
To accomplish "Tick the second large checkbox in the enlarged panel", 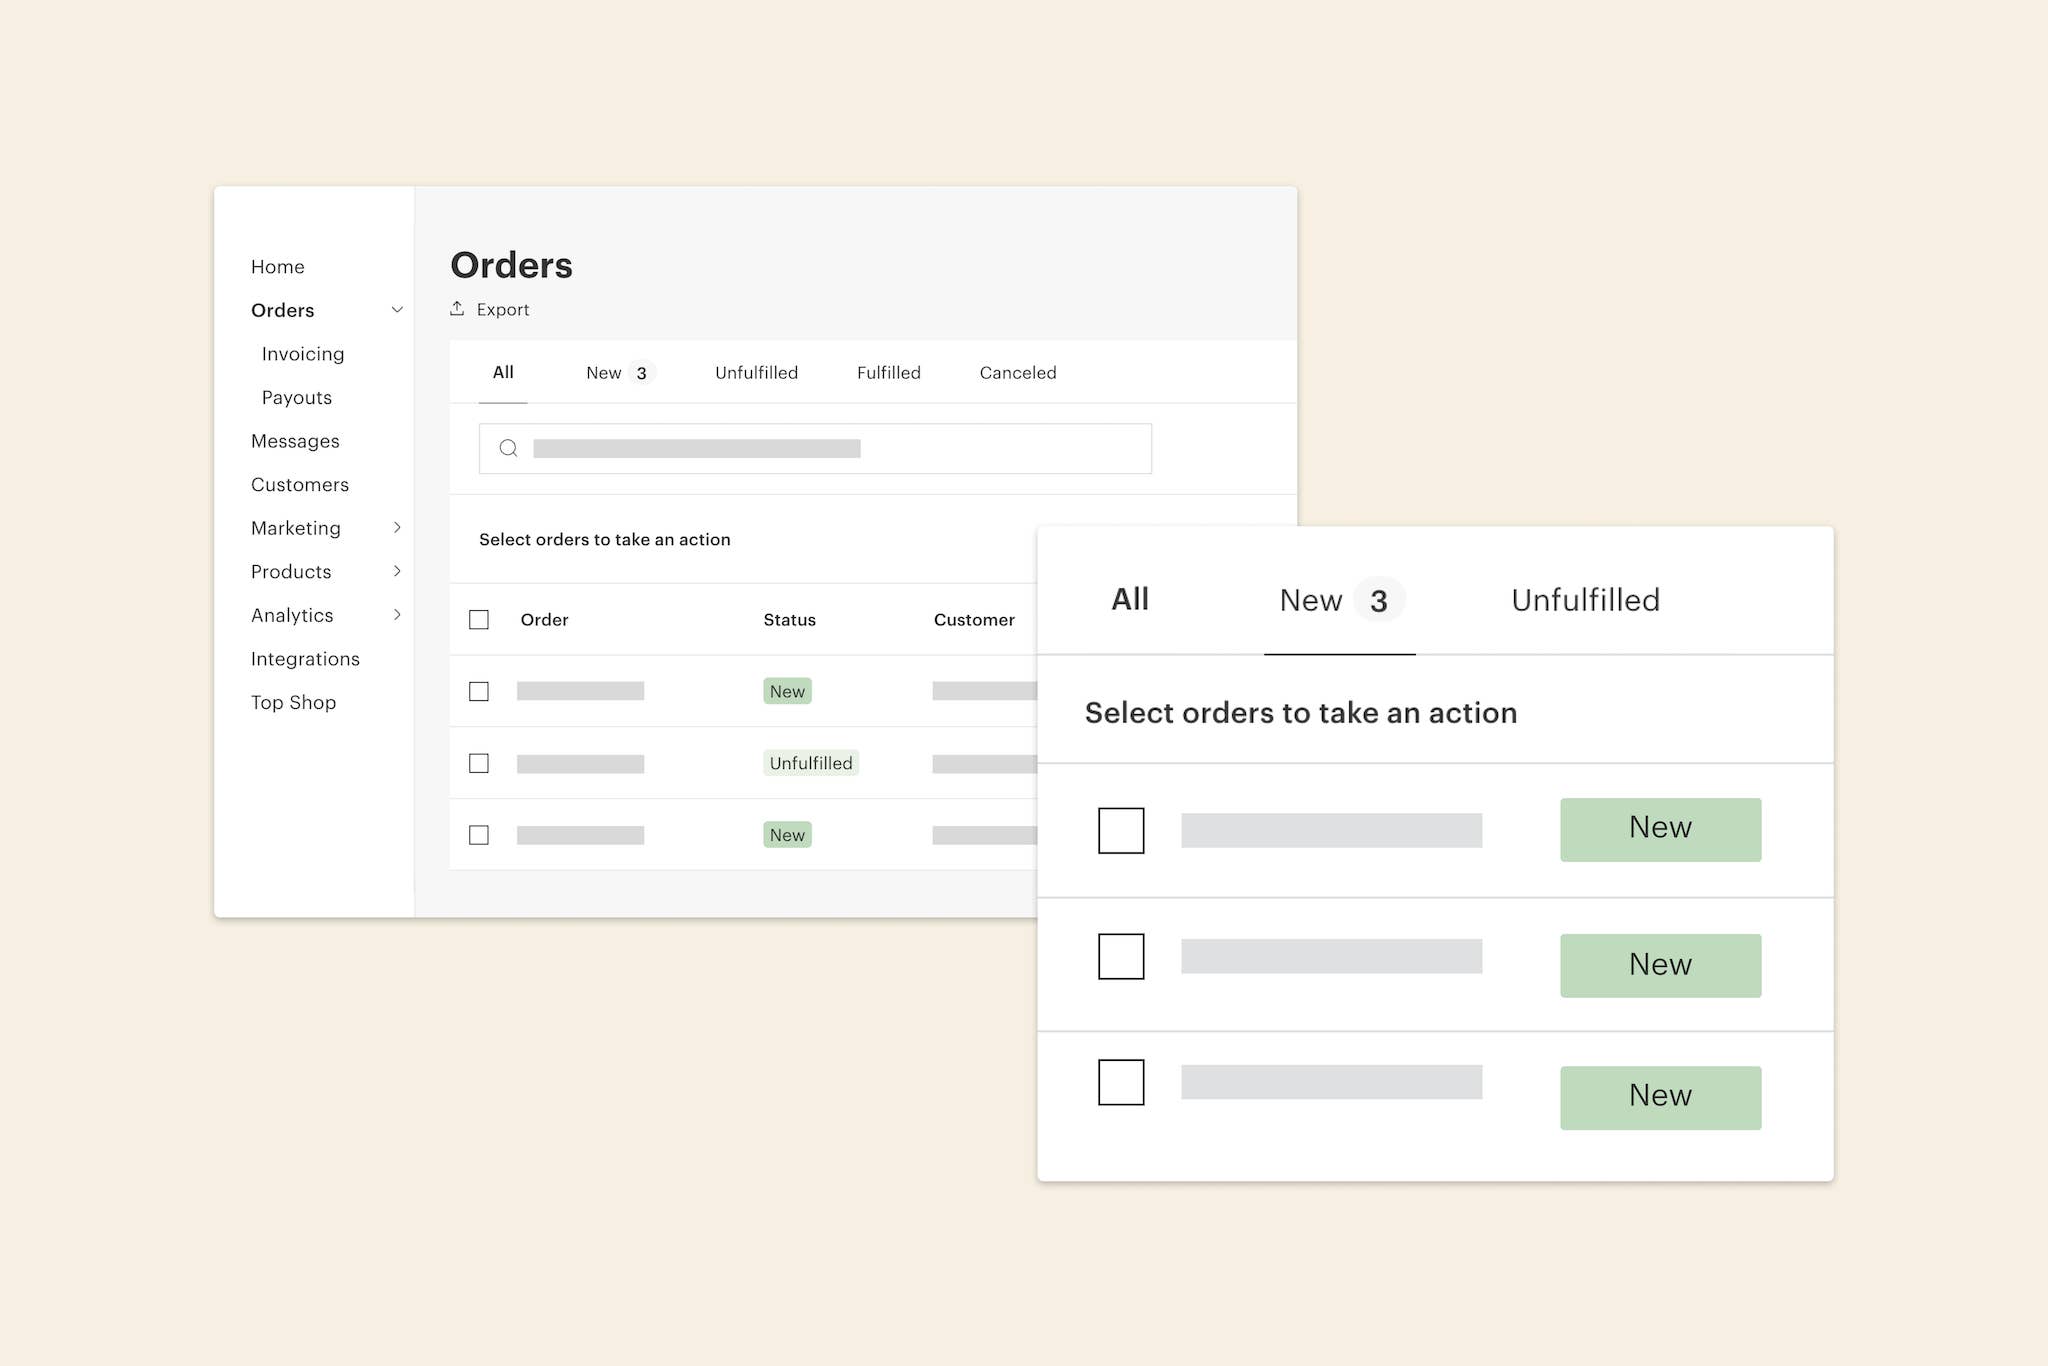I will (1121, 957).
